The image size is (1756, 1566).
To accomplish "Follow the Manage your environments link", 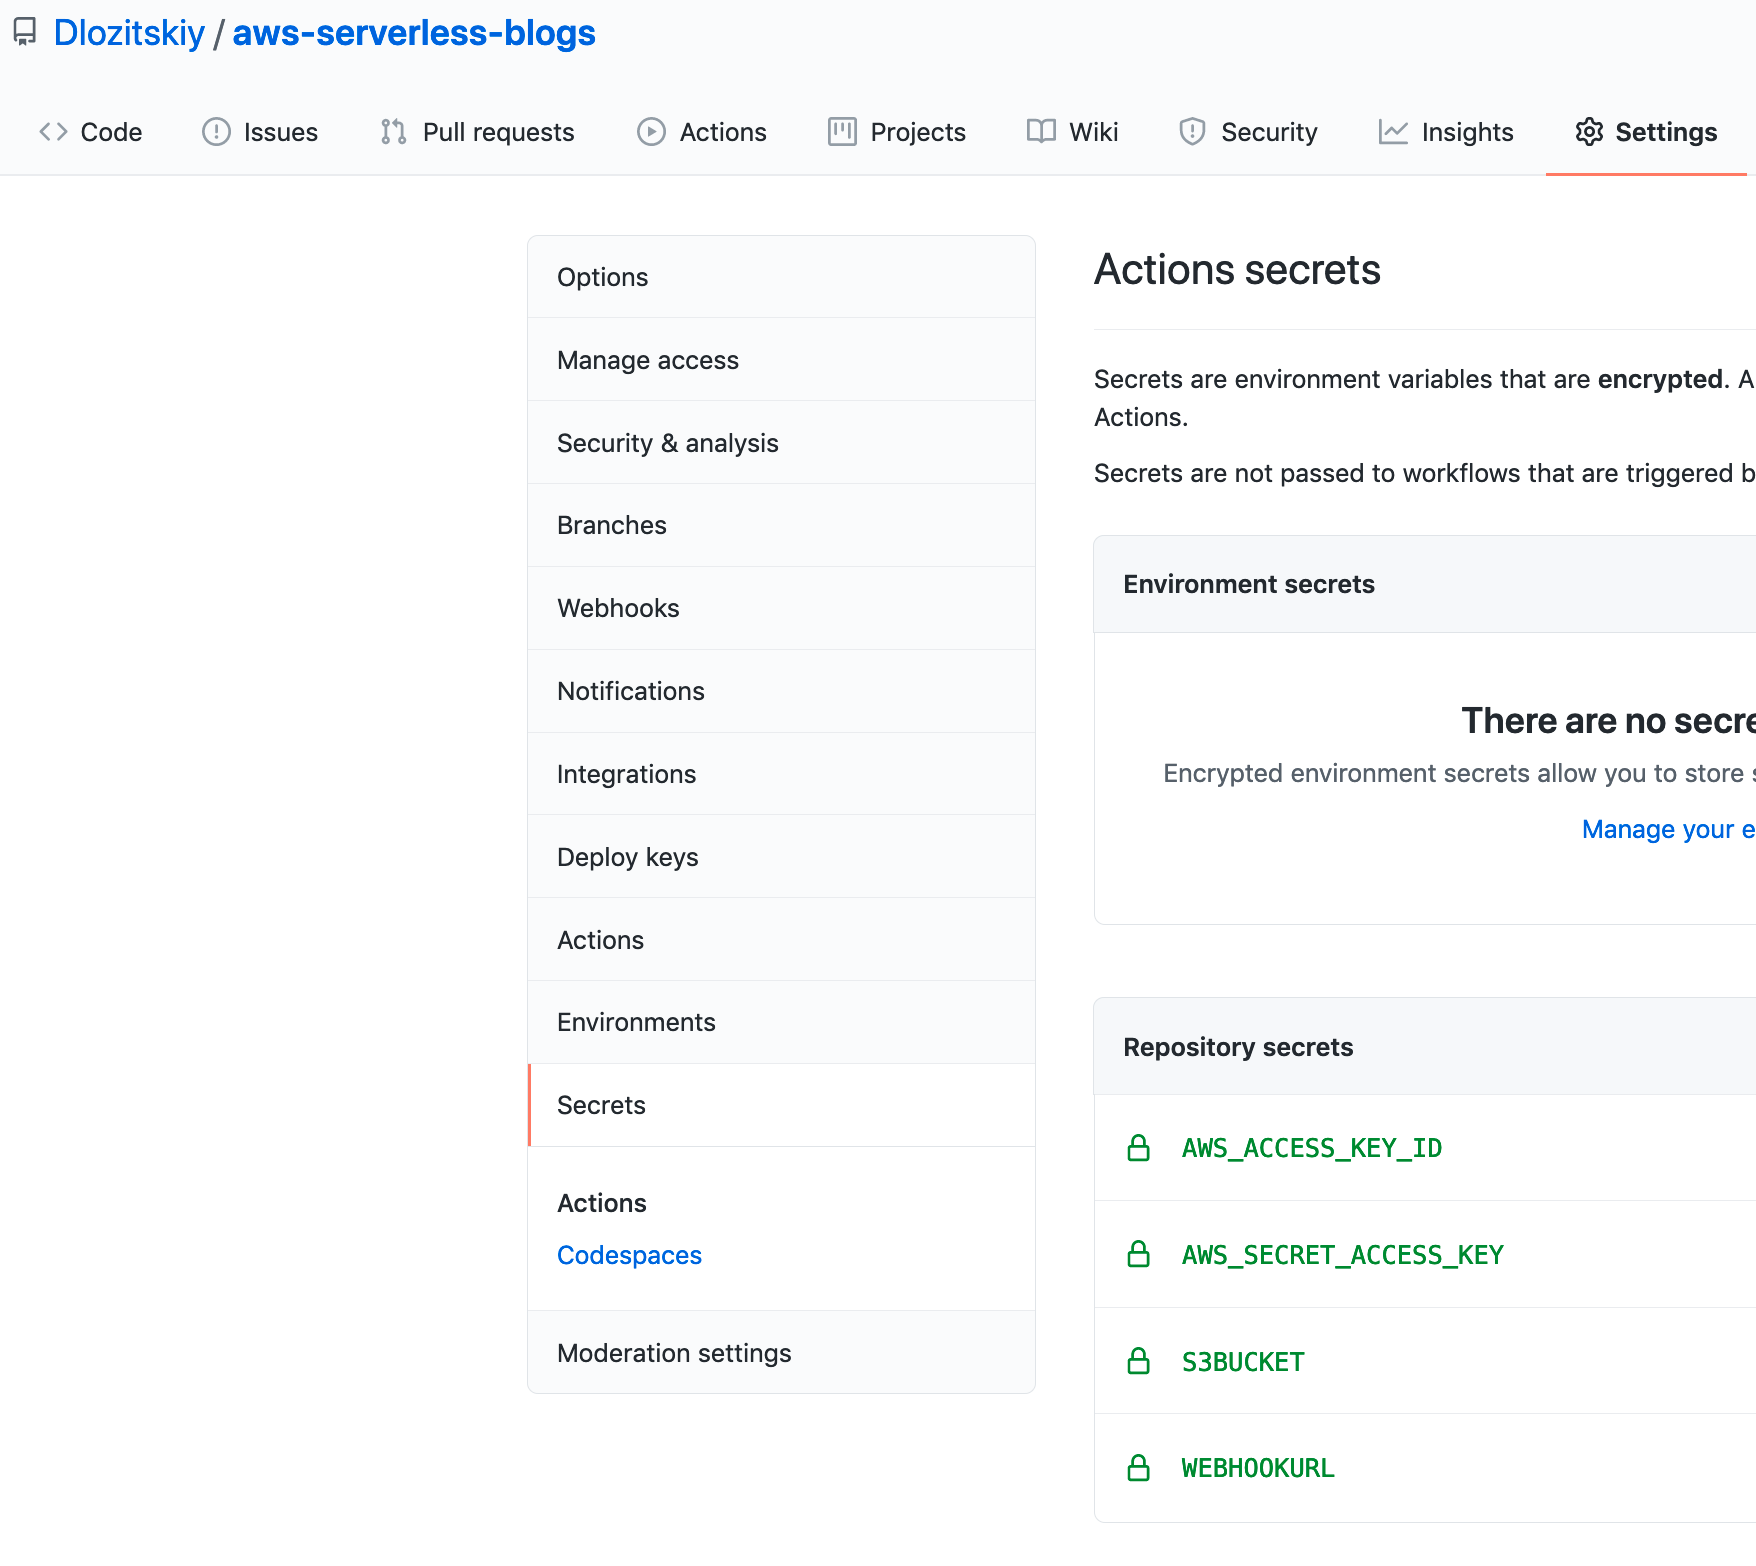I will tap(1668, 829).
